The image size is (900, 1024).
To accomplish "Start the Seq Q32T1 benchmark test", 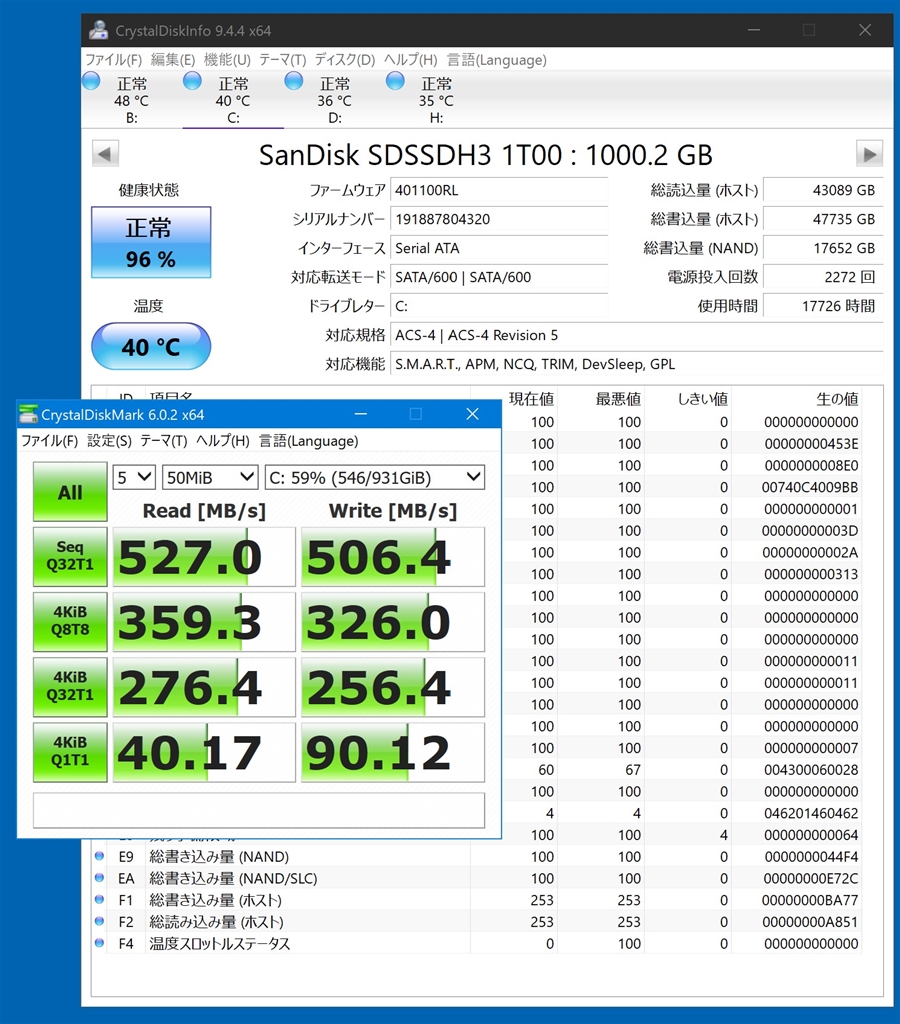I will pyautogui.click(x=70, y=556).
